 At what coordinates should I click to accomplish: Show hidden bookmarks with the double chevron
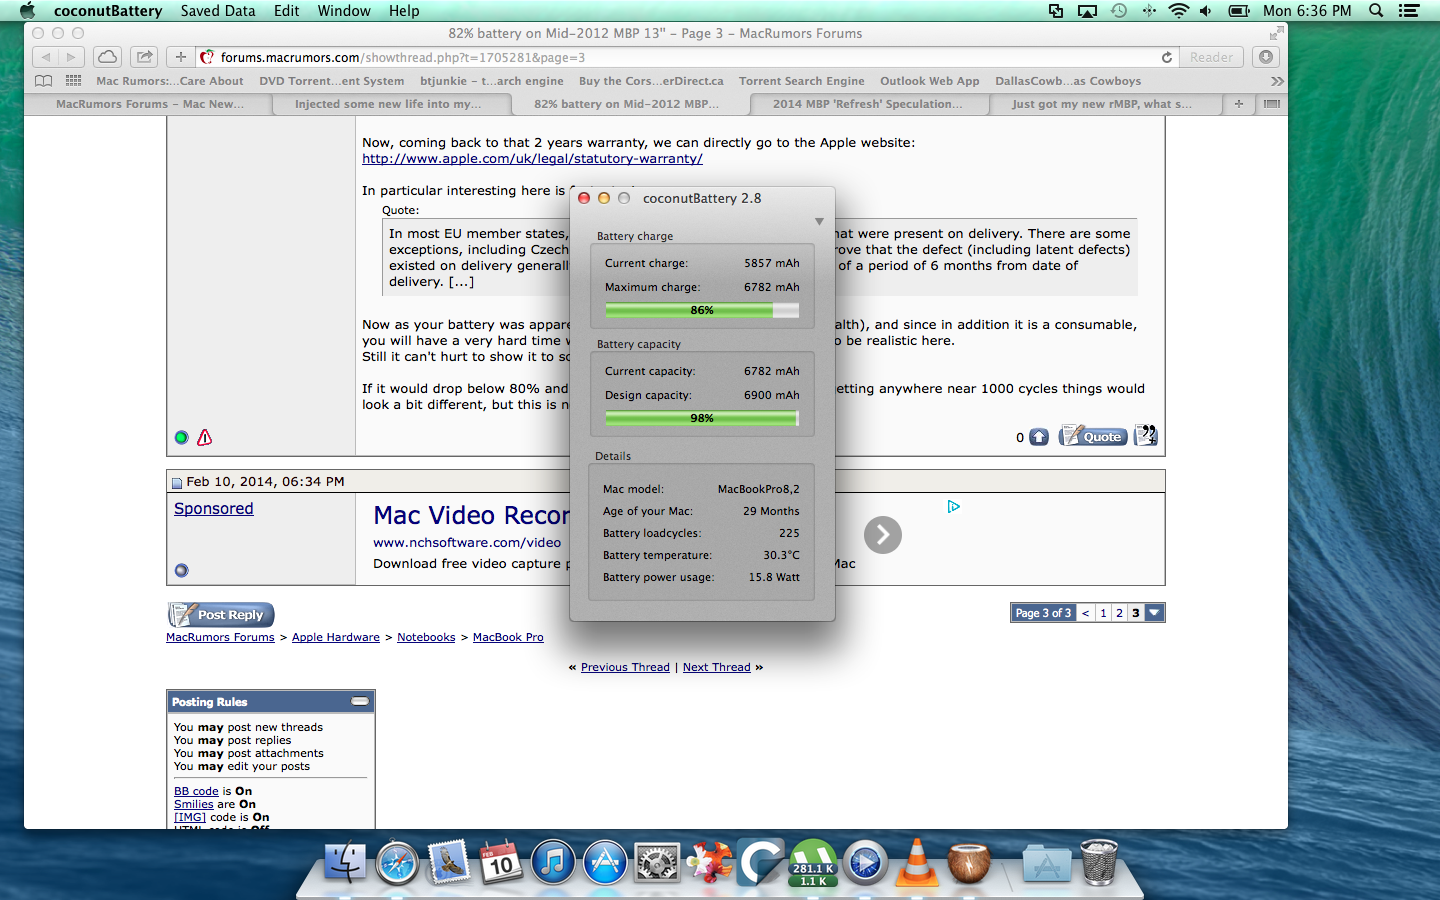[1276, 81]
